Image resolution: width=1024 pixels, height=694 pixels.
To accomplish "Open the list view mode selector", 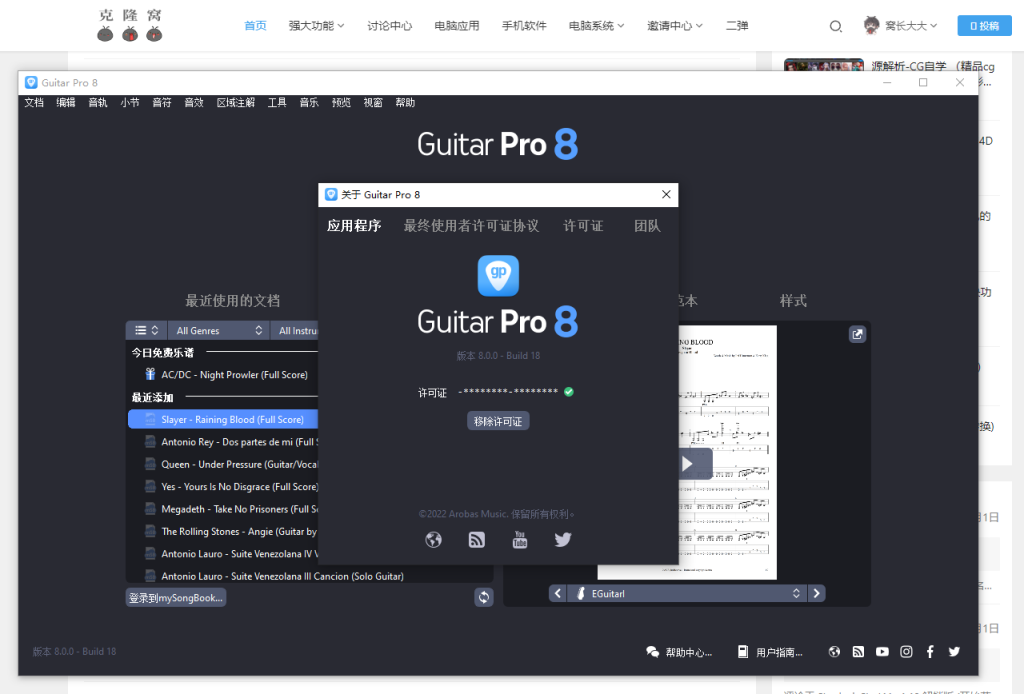I will [x=146, y=330].
